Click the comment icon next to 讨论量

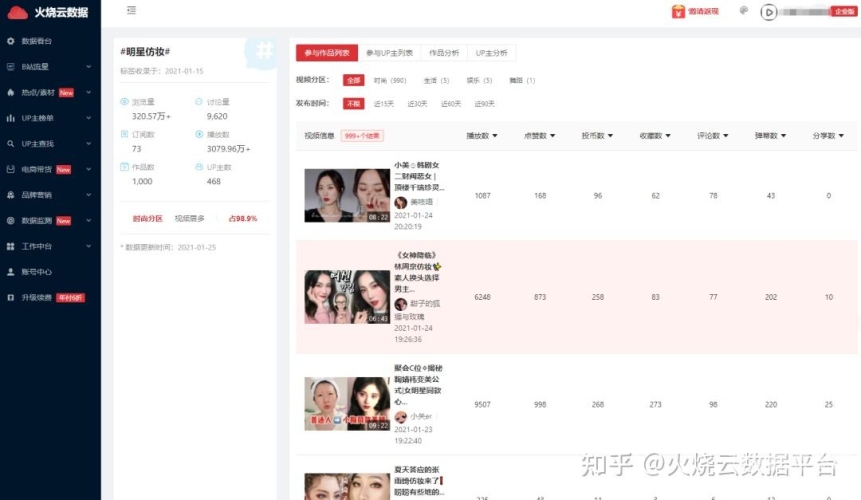tap(199, 102)
